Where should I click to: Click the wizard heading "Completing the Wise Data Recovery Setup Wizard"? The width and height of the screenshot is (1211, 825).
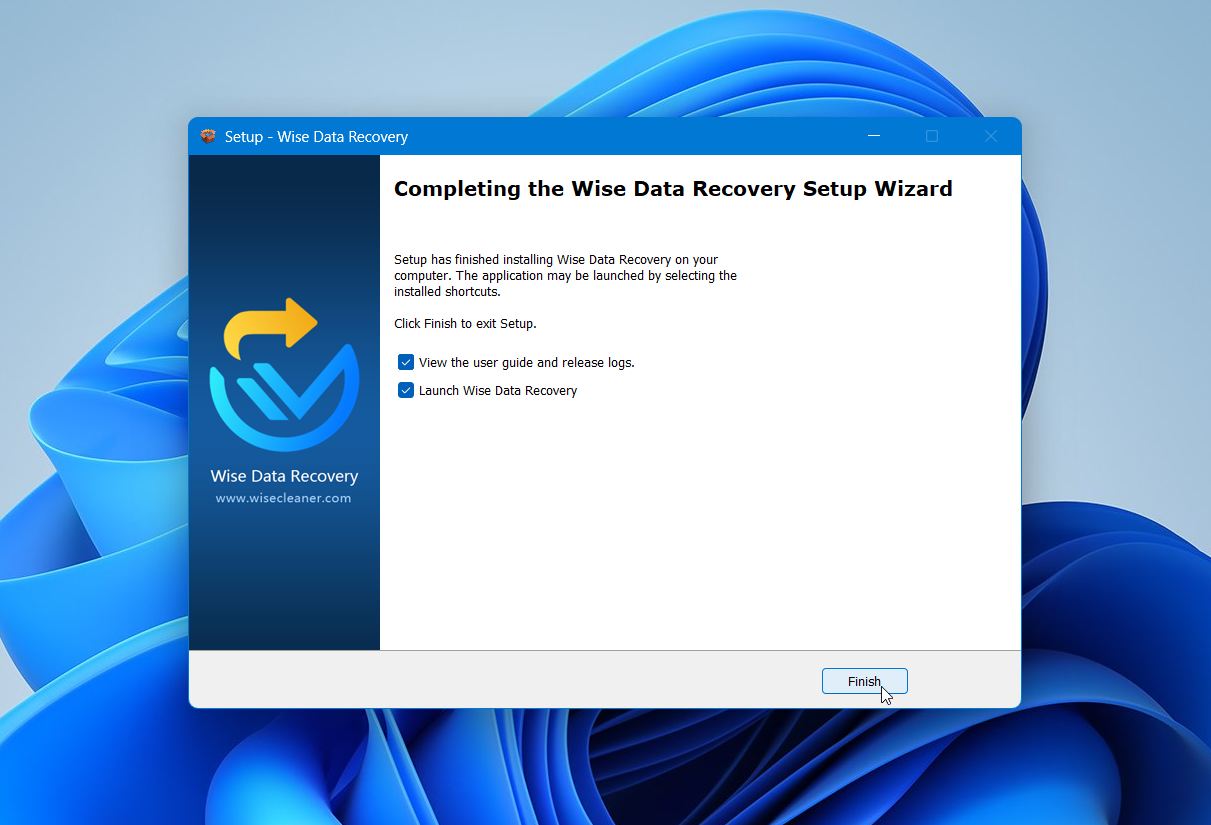[672, 188]
